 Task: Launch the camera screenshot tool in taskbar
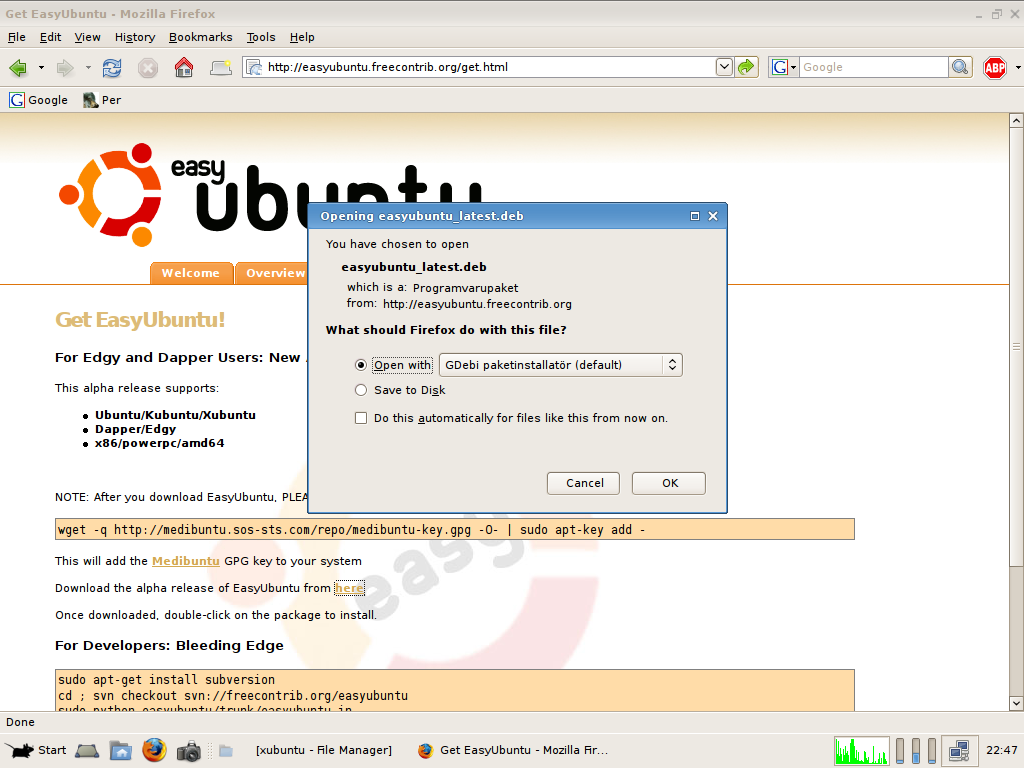coord(189,751)
